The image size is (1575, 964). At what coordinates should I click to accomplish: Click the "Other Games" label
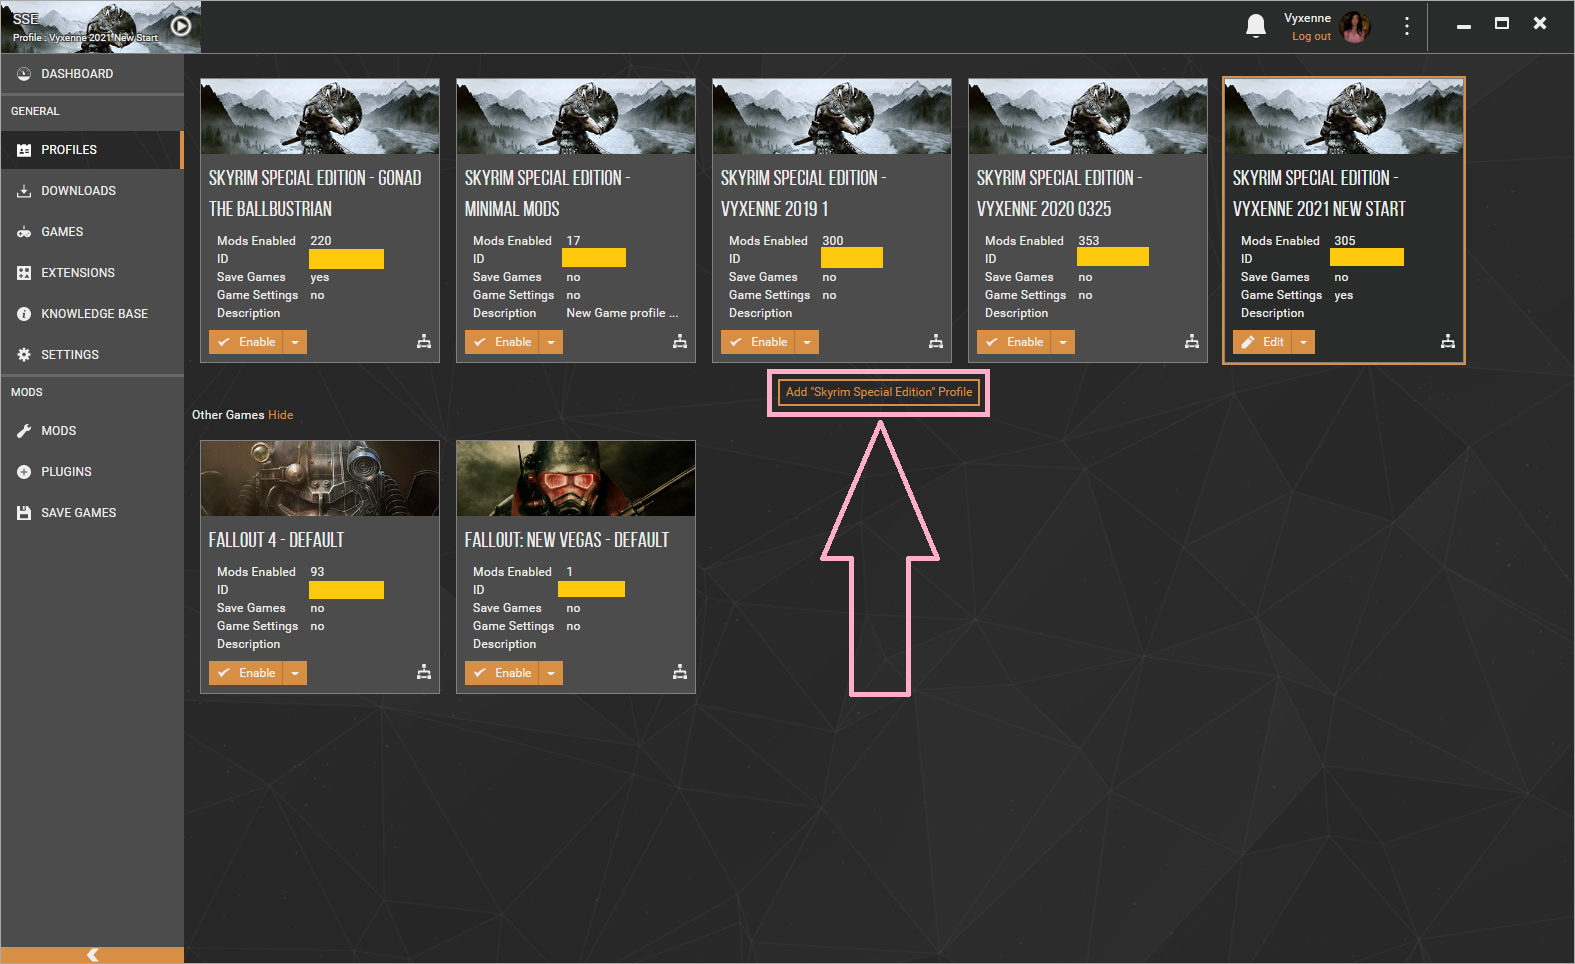coord(228,415)
